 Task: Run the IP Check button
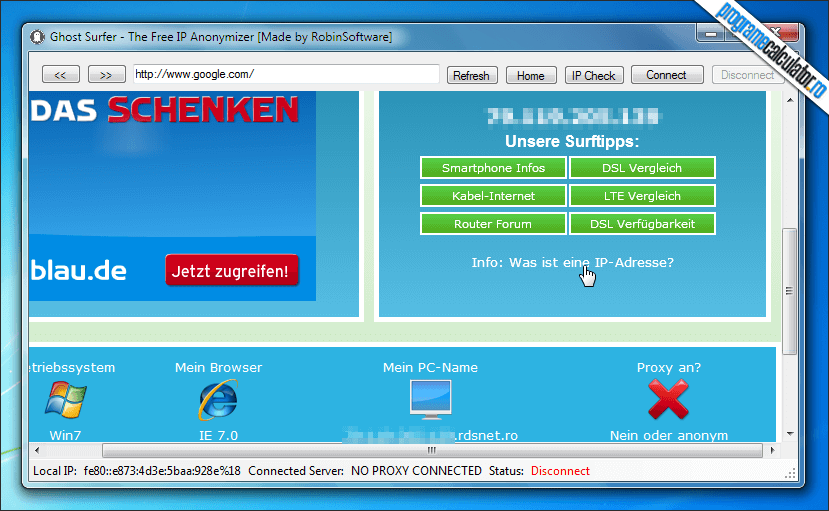click(x=594, y=75)
